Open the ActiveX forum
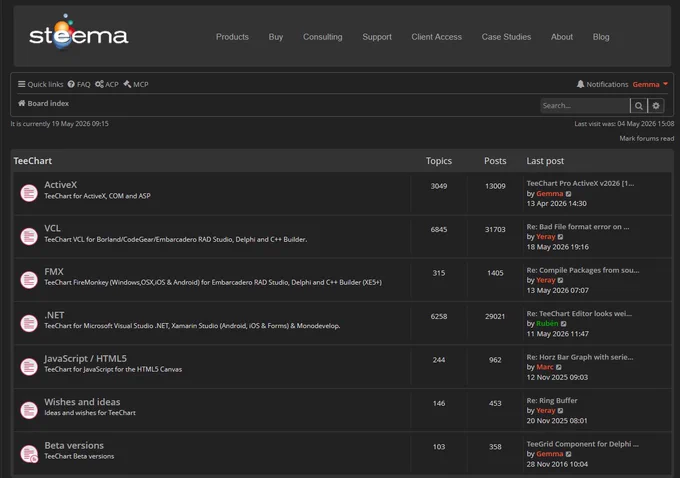This screenshot has height=478, width=680. [x=61, y=185]
